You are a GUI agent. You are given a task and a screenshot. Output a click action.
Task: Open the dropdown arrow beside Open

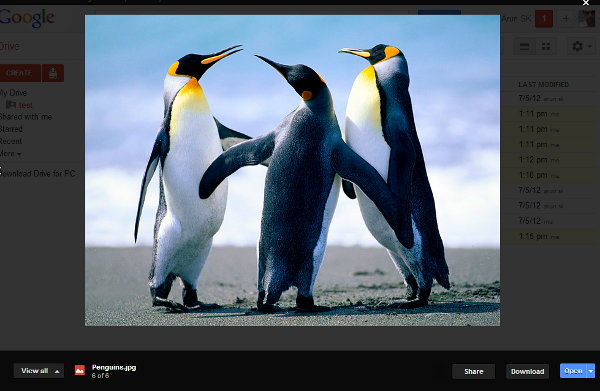pos(591,371)
